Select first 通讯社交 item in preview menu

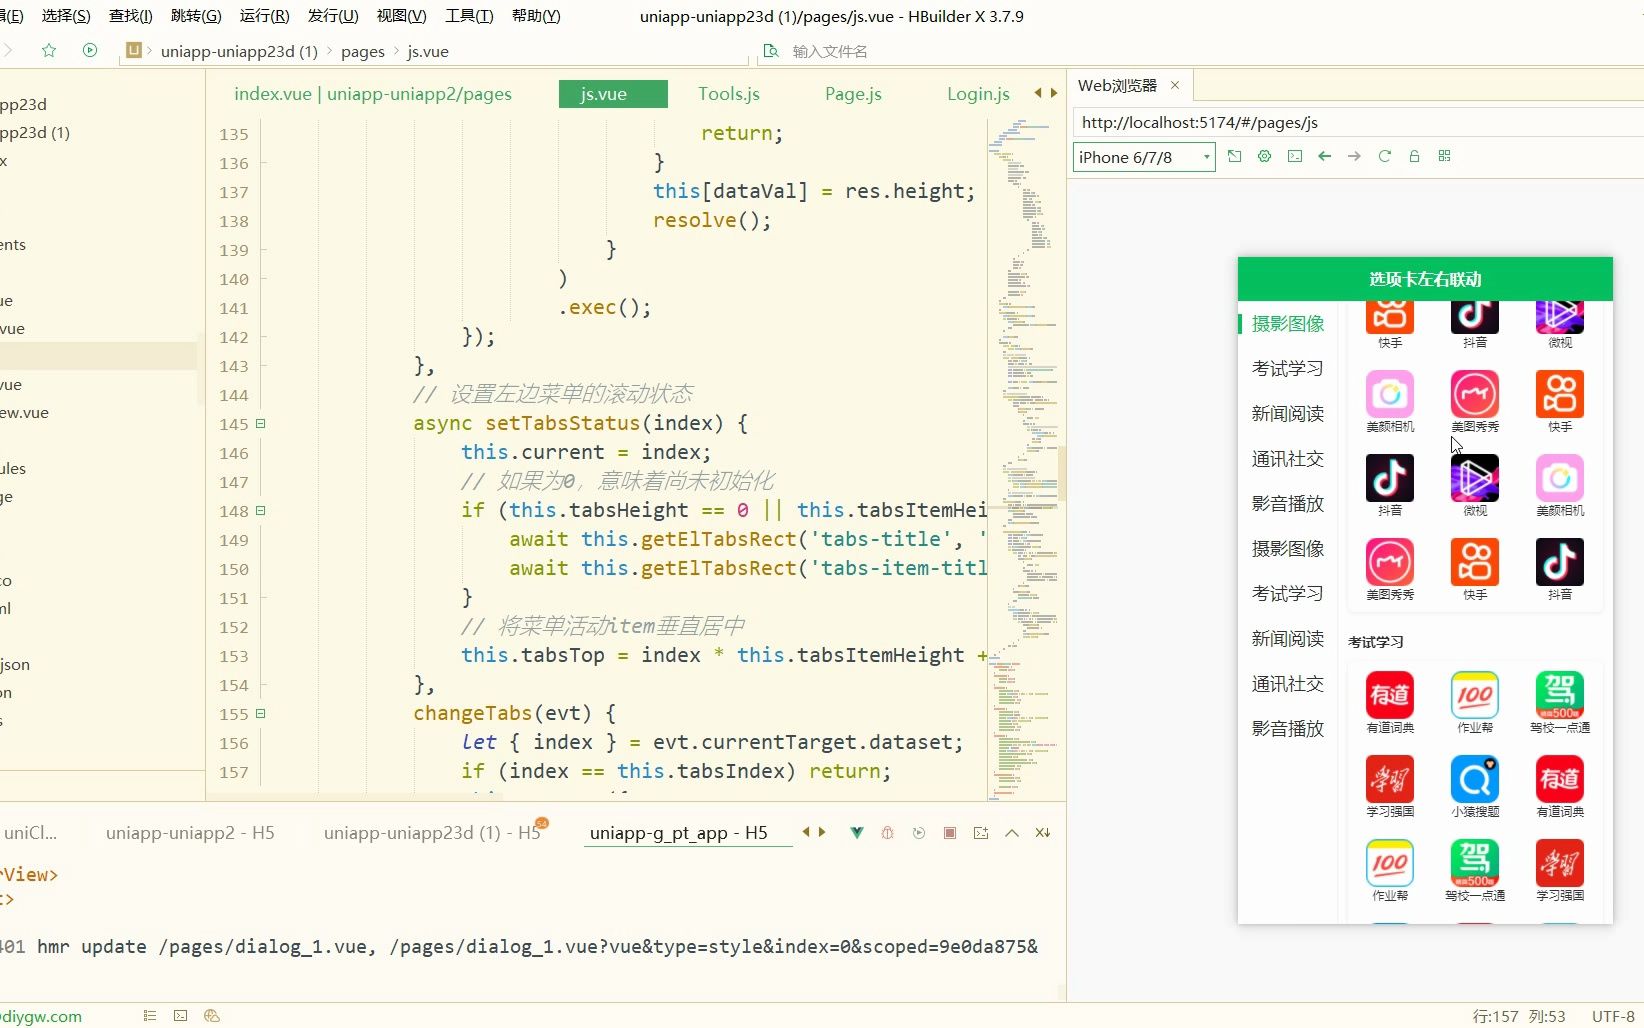[x=1287, y=458]
